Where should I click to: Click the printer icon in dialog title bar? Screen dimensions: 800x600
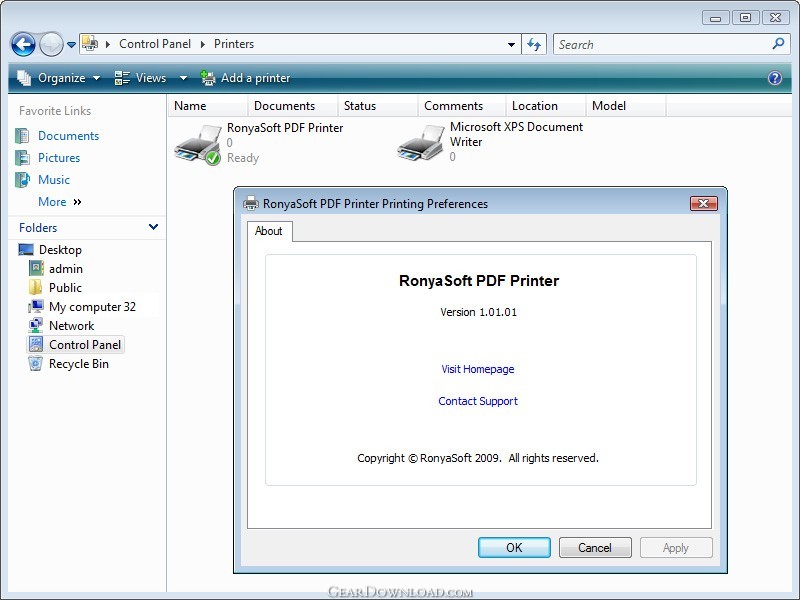click(x=251, y=204)
